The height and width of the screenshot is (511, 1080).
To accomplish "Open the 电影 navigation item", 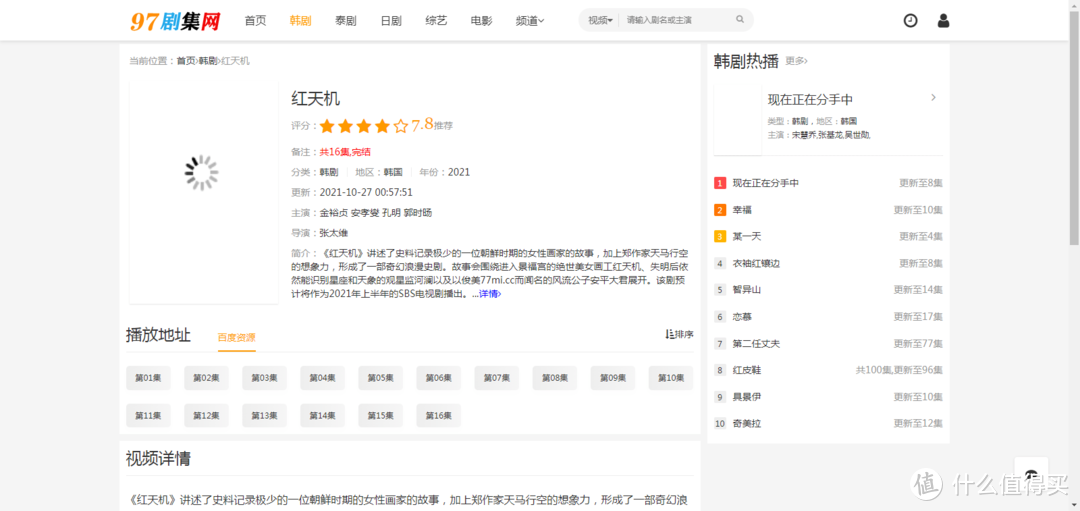I will [482, 20].
